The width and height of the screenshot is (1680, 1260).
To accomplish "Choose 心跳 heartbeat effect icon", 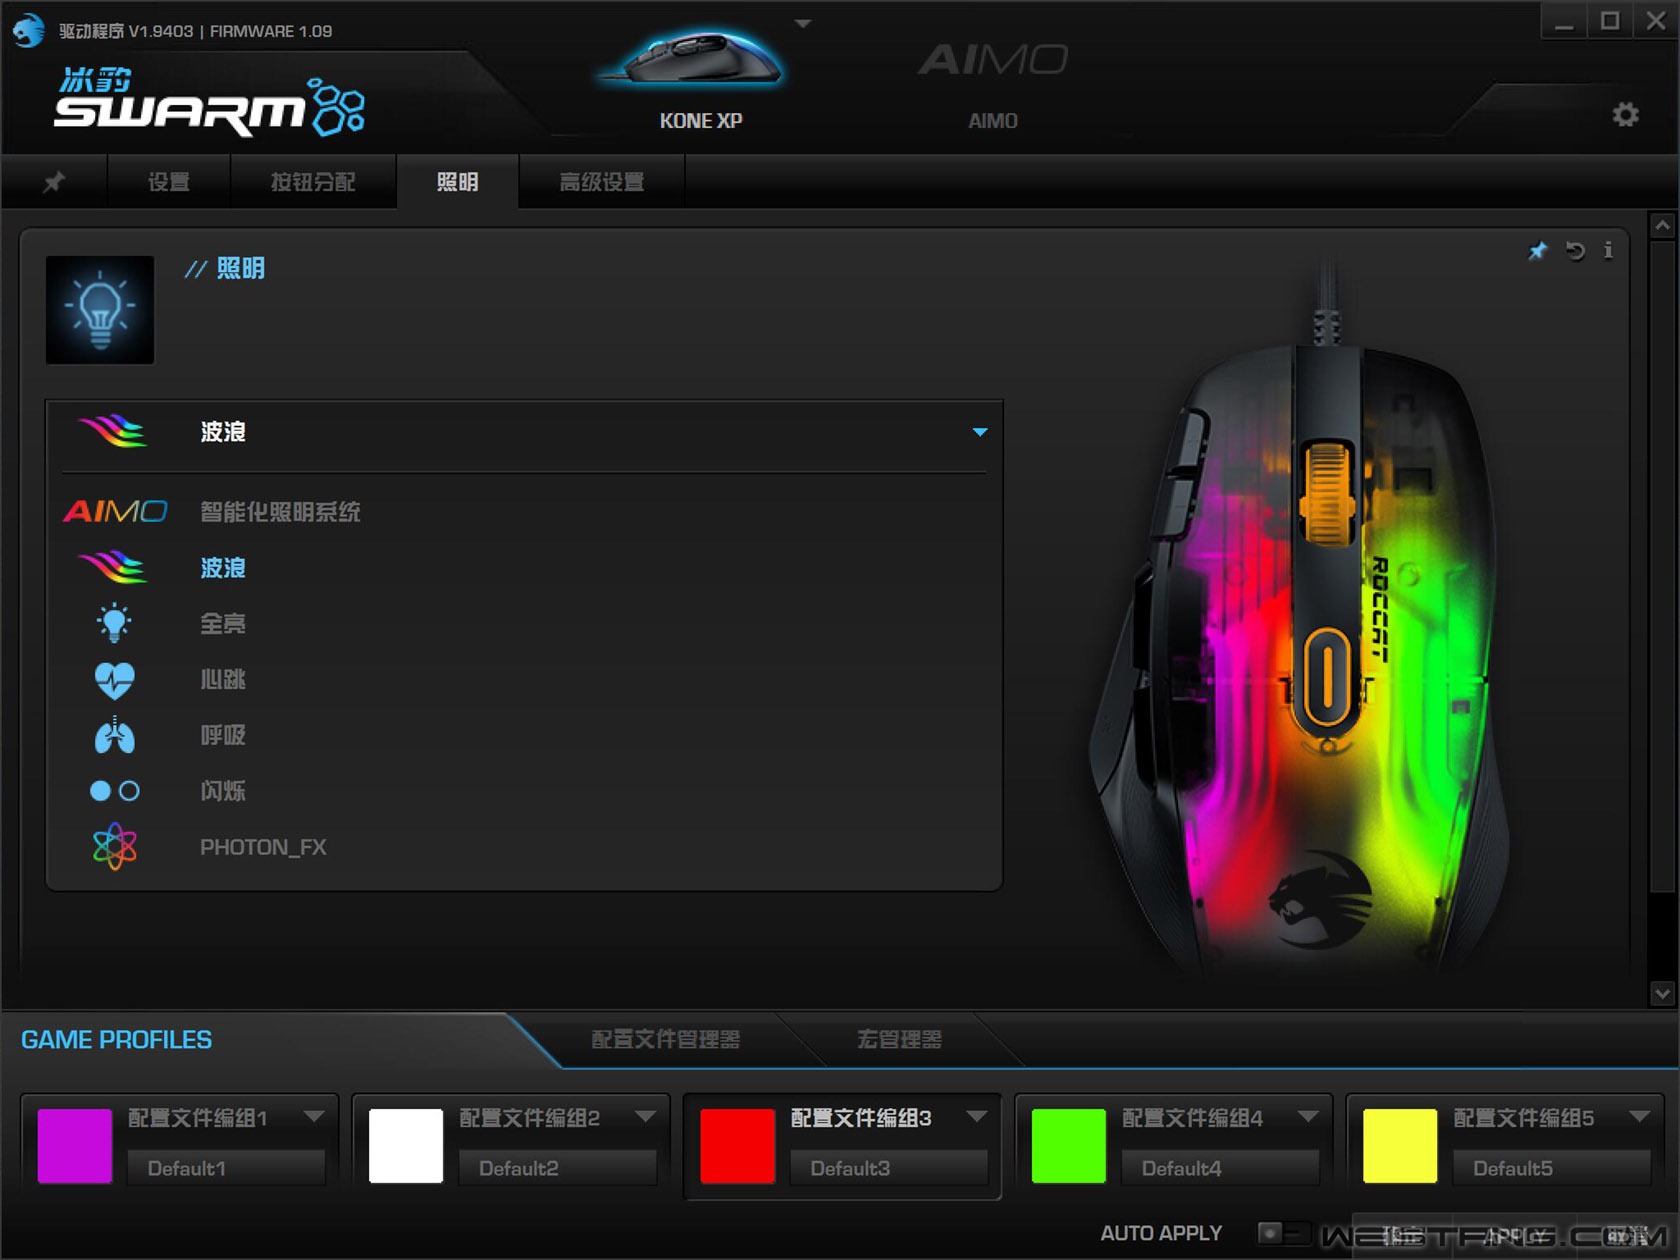I will tap(114, 680).
